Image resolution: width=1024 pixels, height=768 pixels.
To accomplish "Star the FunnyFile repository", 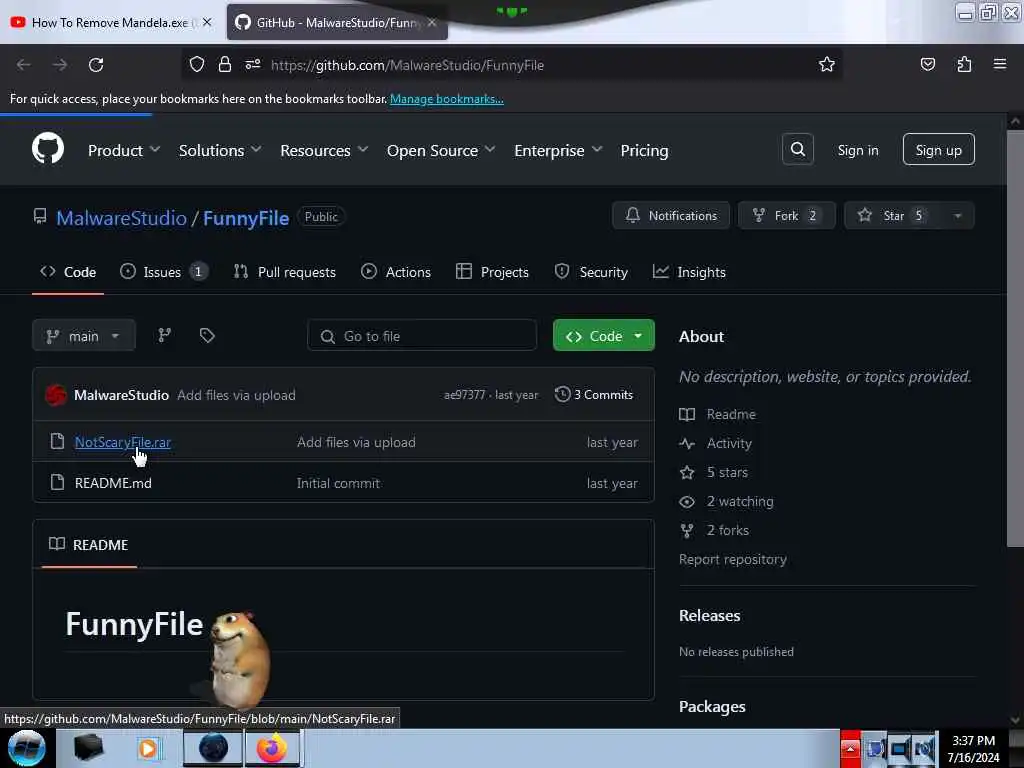I will [892, 216].
